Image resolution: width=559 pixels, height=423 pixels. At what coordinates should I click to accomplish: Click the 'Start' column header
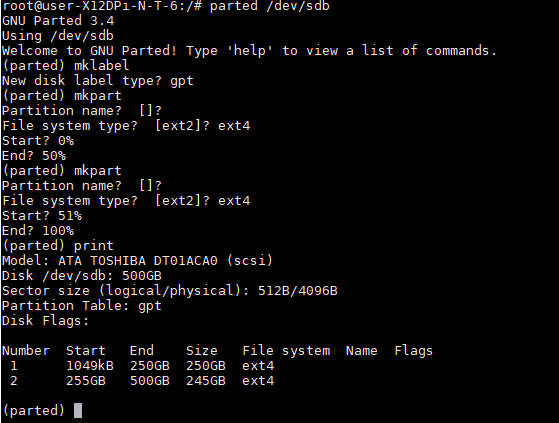point(86,351)
